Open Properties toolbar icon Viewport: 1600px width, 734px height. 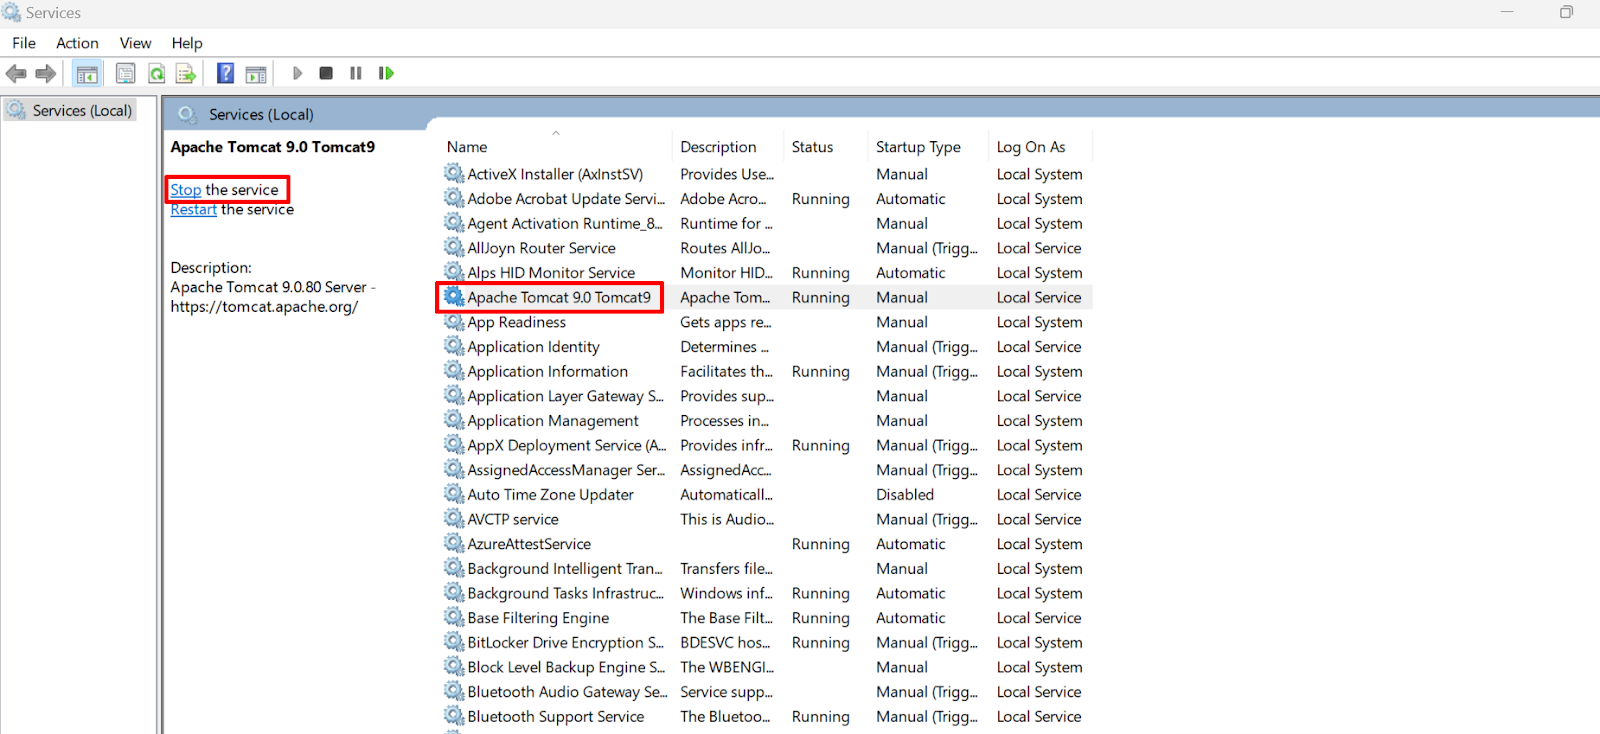click(x=125, y=73)
